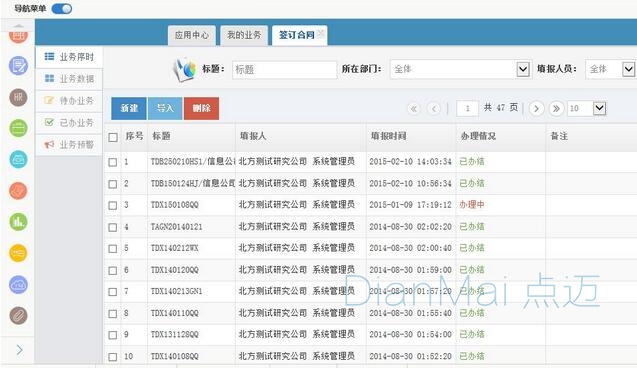Click title cell TDX150108QQ
Viewport: 637px width, 368px height.
coord(175,205)
